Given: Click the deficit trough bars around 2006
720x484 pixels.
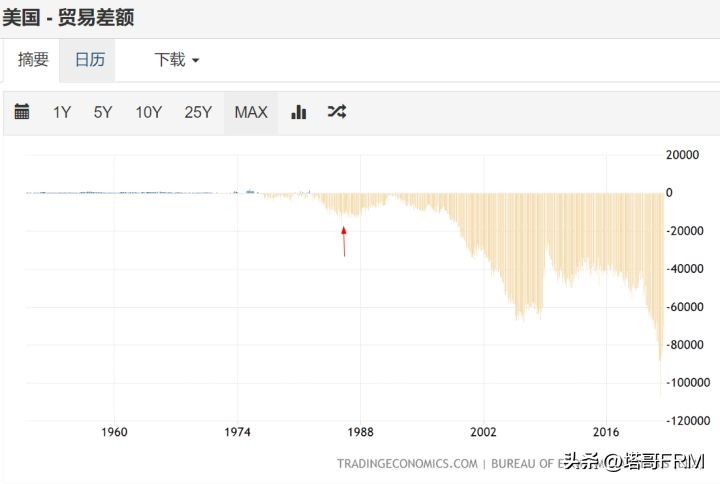Looking at the screenshot, I should (x=520, y=257).
